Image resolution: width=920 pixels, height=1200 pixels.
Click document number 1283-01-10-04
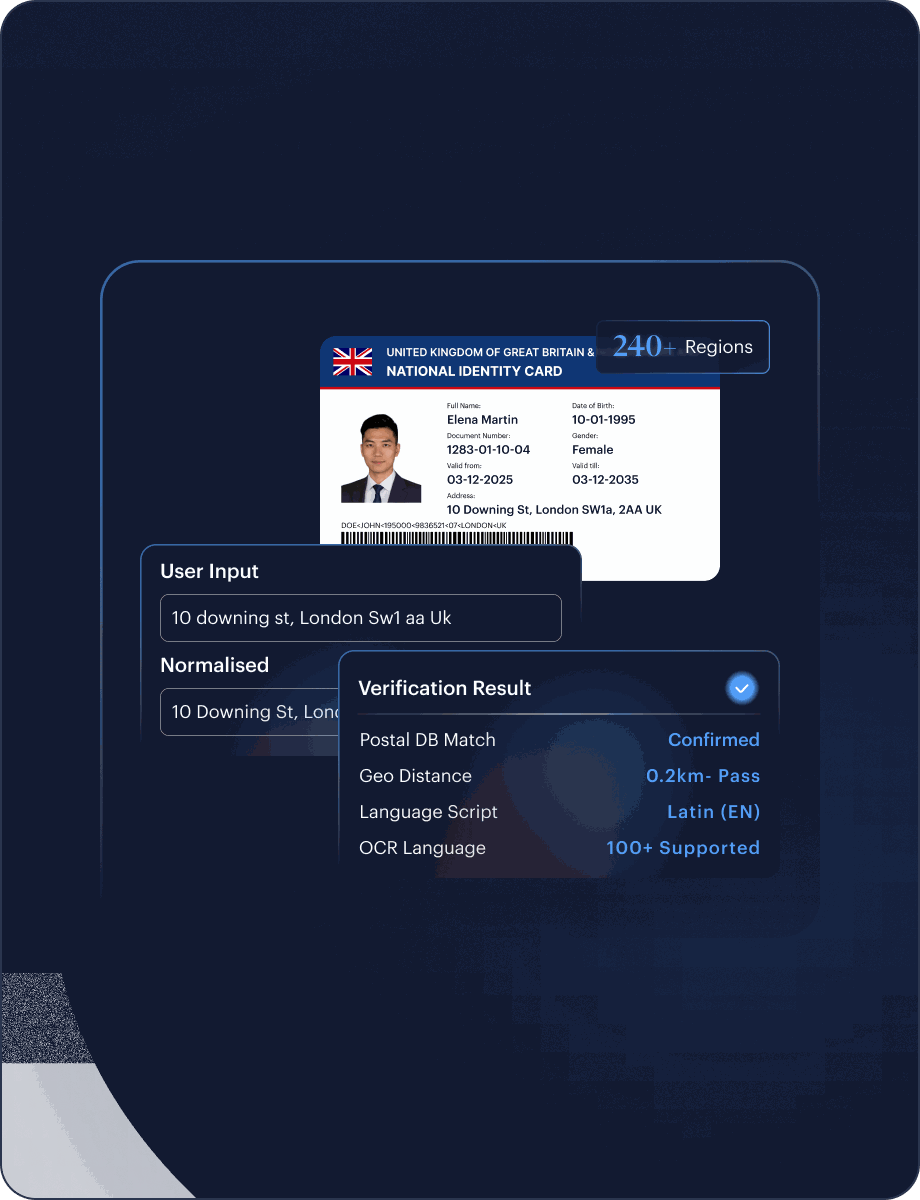(489, 450)
